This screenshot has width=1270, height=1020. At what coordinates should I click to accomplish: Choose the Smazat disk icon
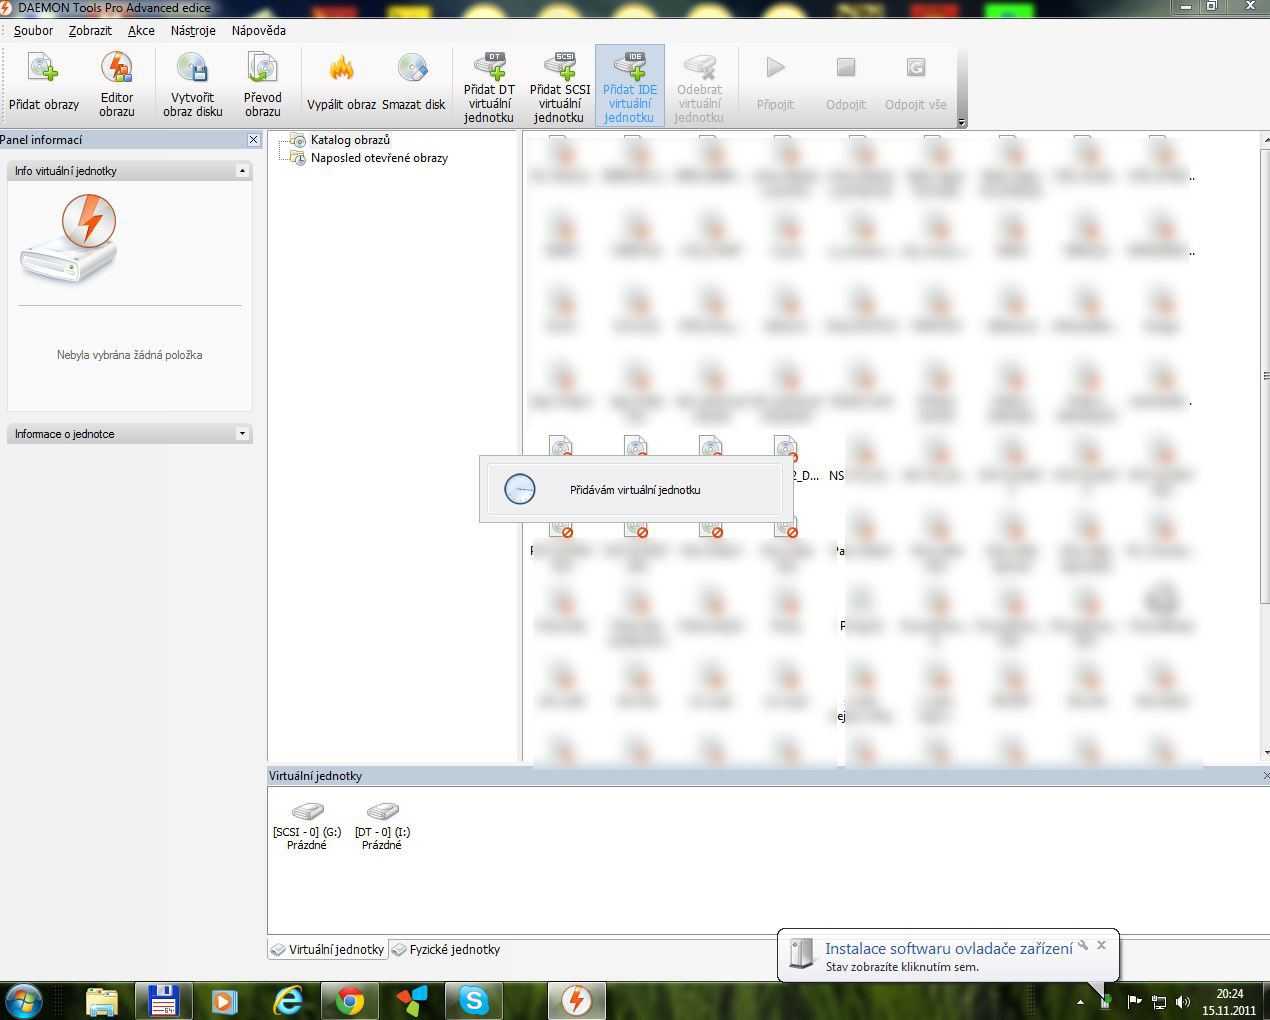(413, 70)
